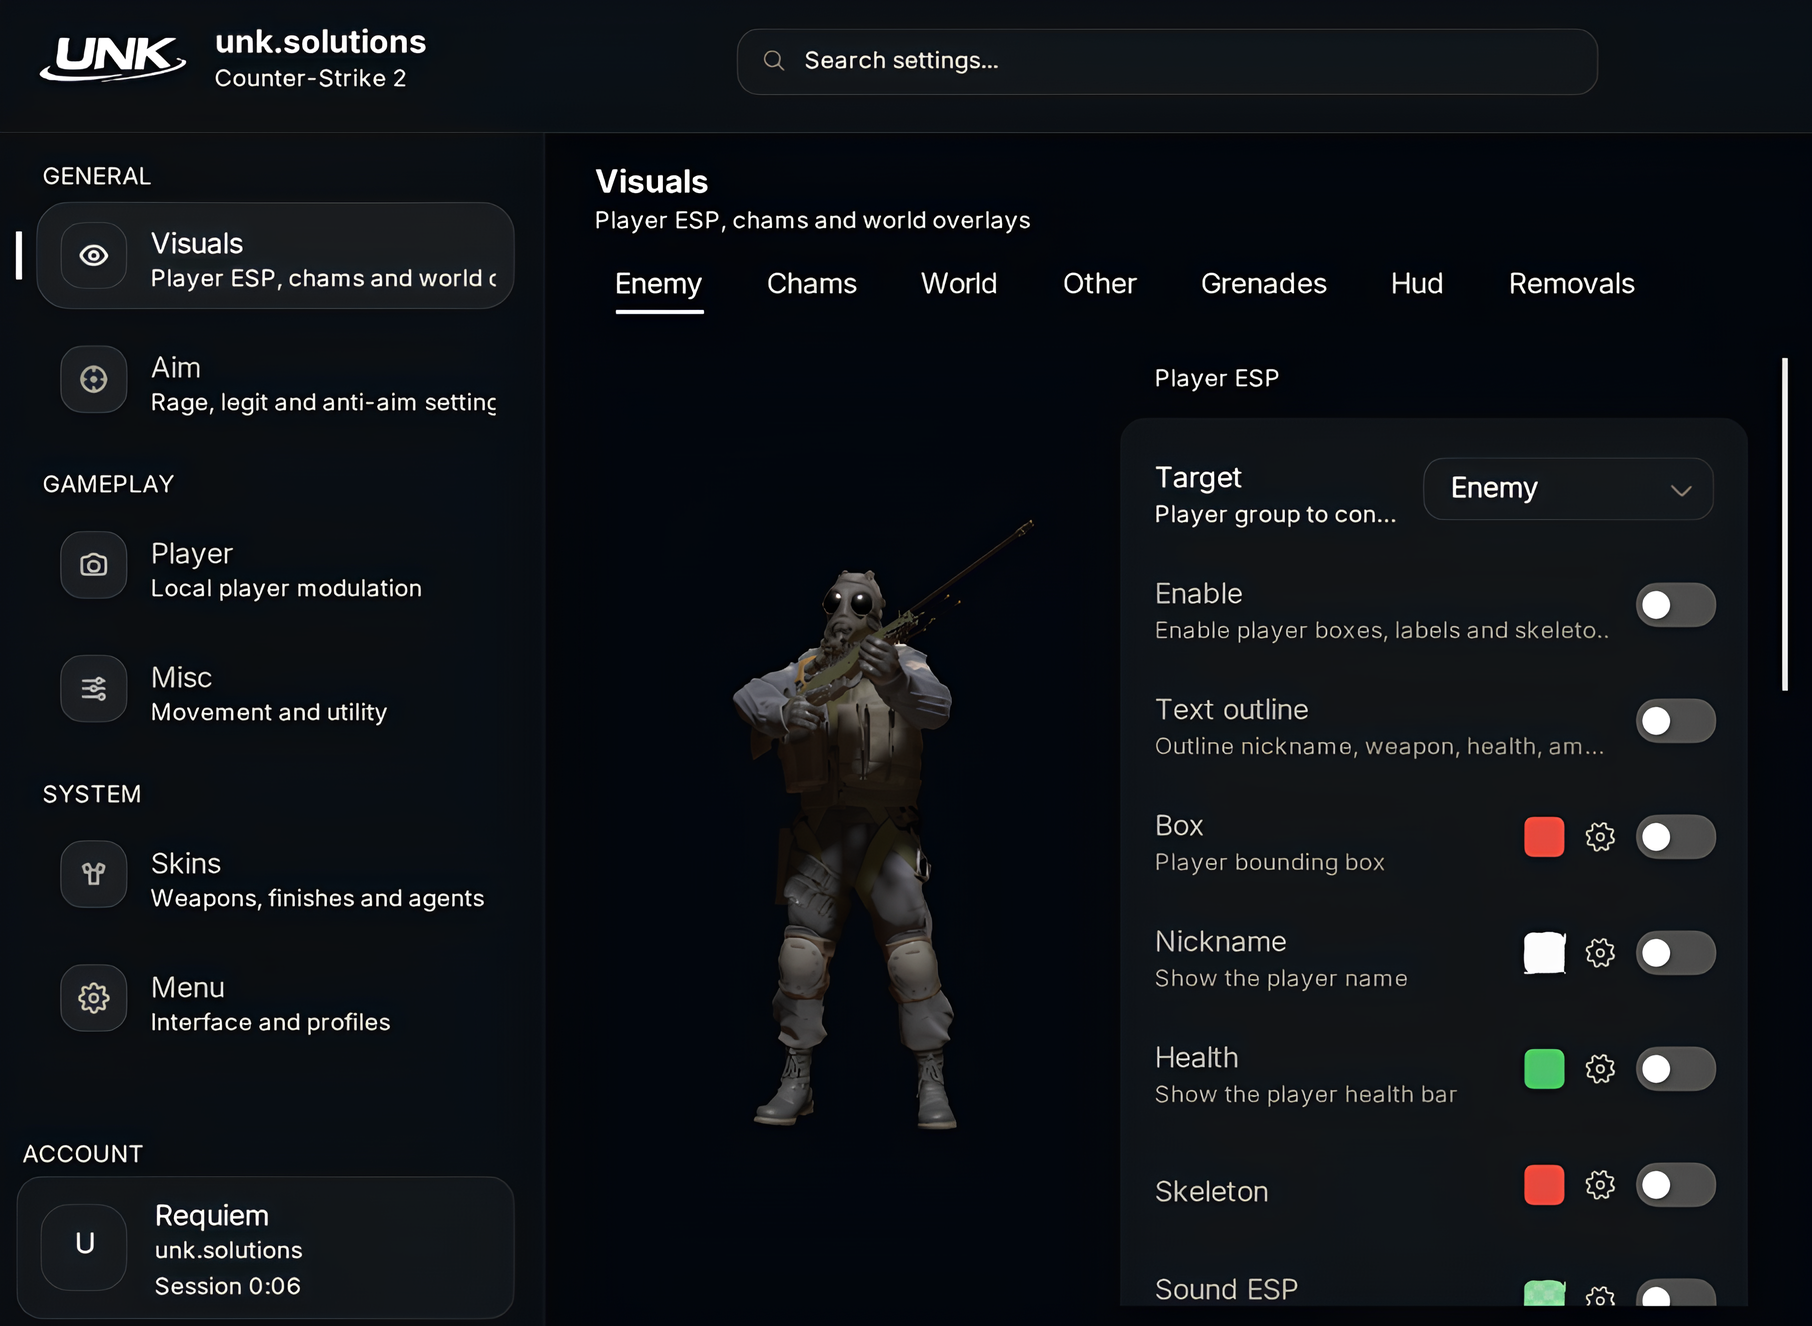This screenshot has width=1812, height=1326.
Task: Toggle the Enable player ESP switch
Action: [1676, 605]
